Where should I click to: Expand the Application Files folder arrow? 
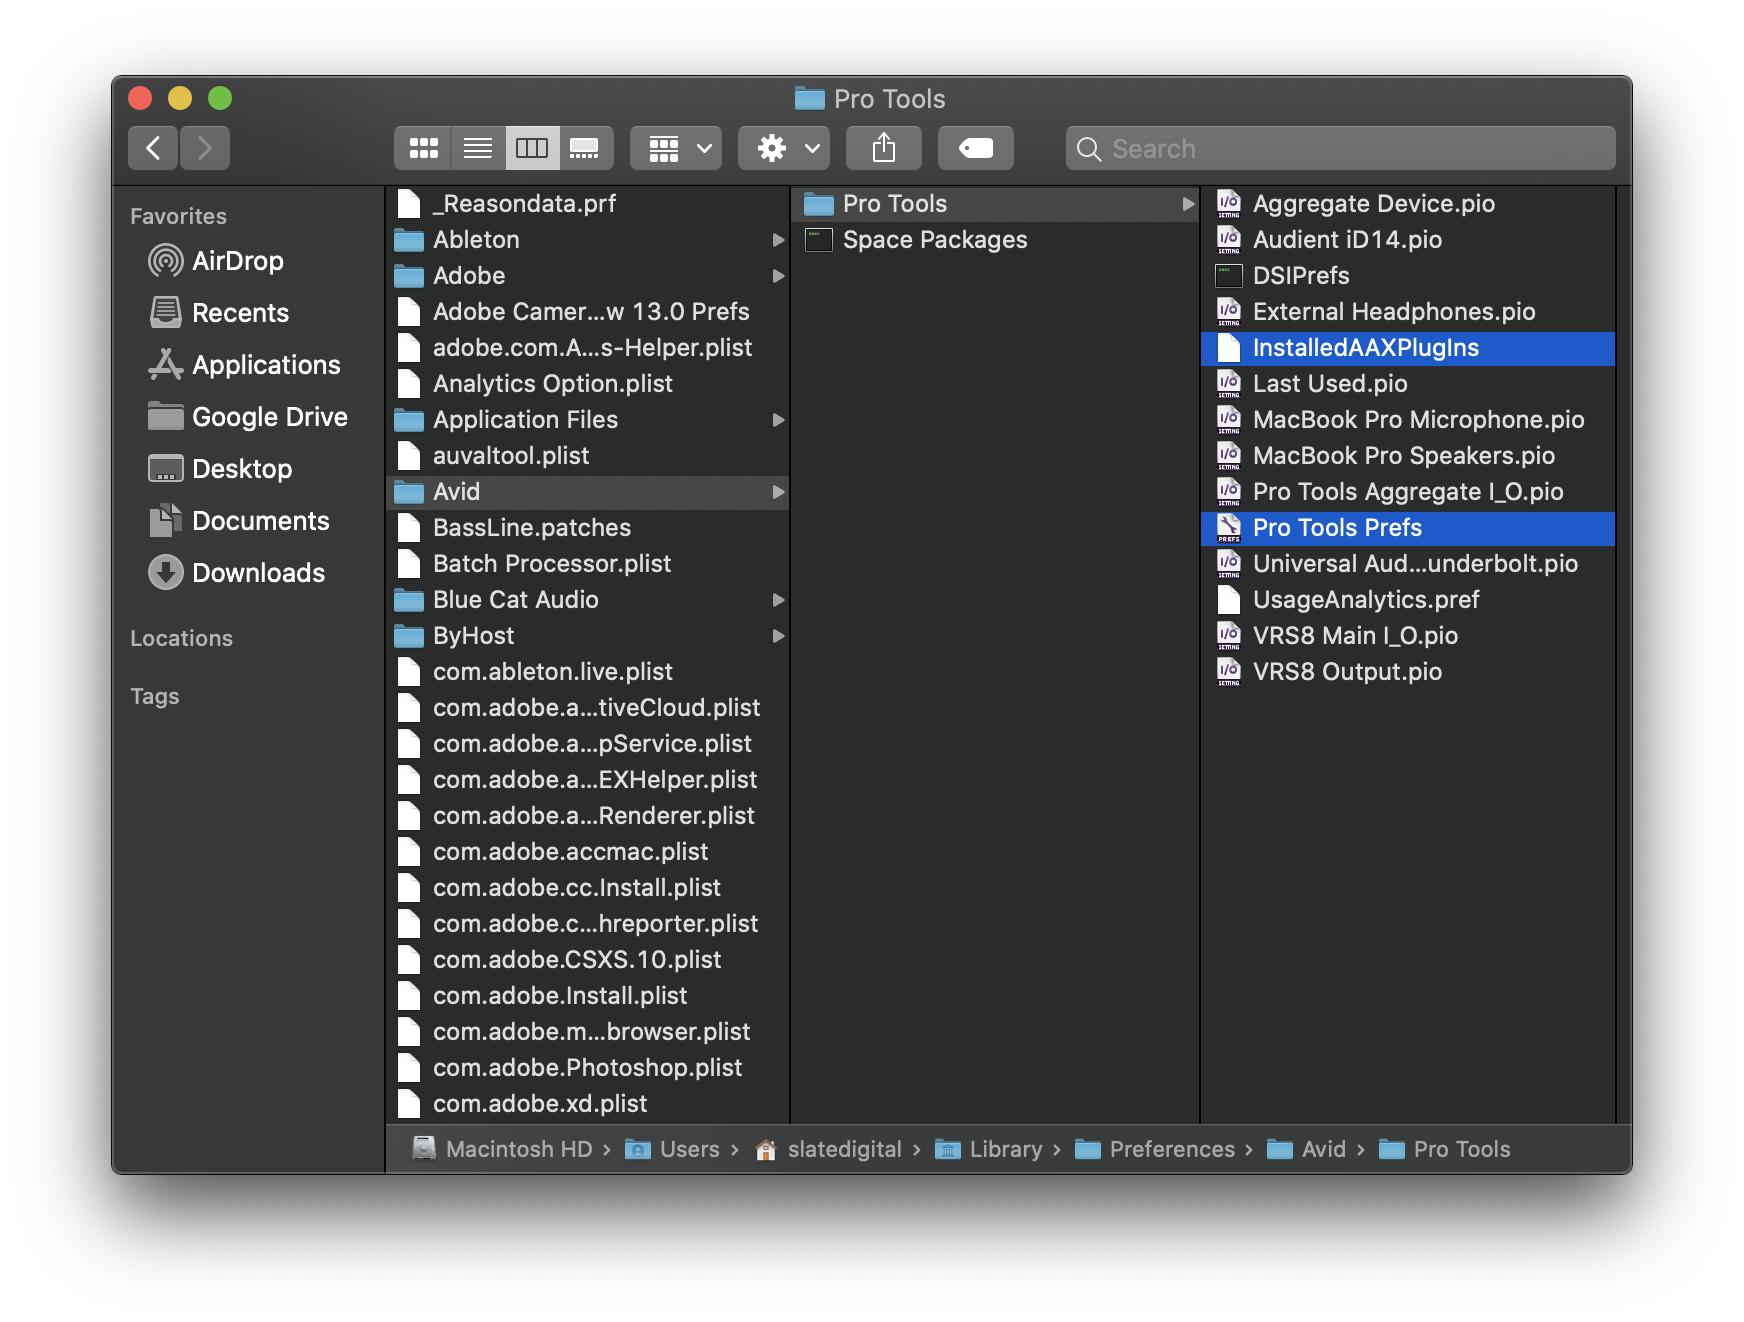(778, 420)
